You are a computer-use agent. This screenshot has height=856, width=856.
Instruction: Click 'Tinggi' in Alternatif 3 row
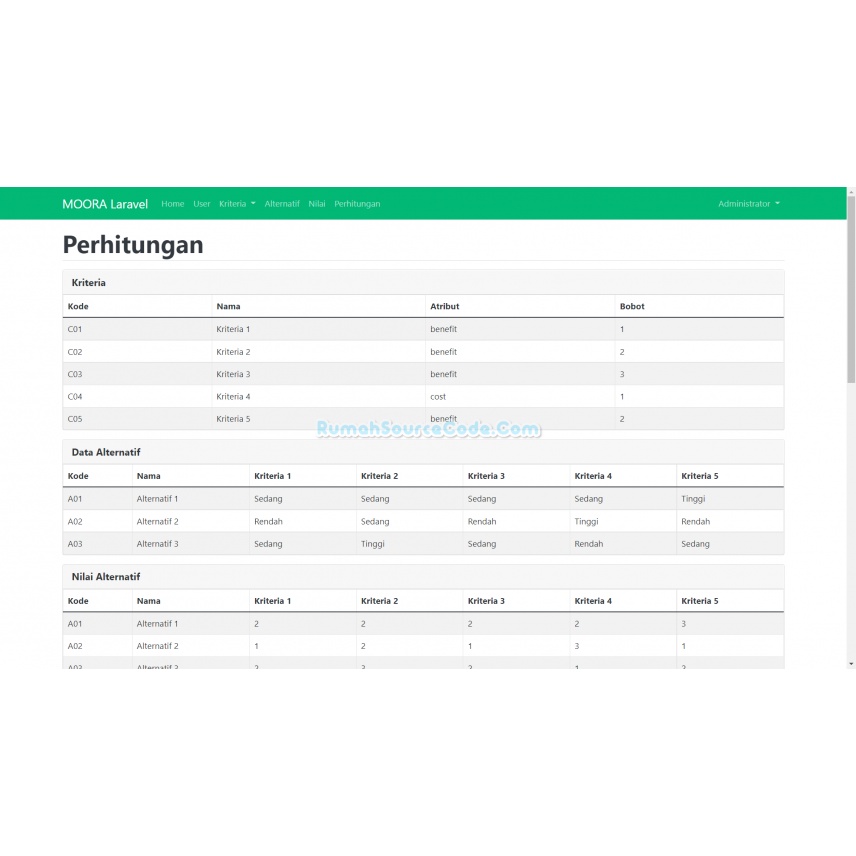(x=373, y=544)
